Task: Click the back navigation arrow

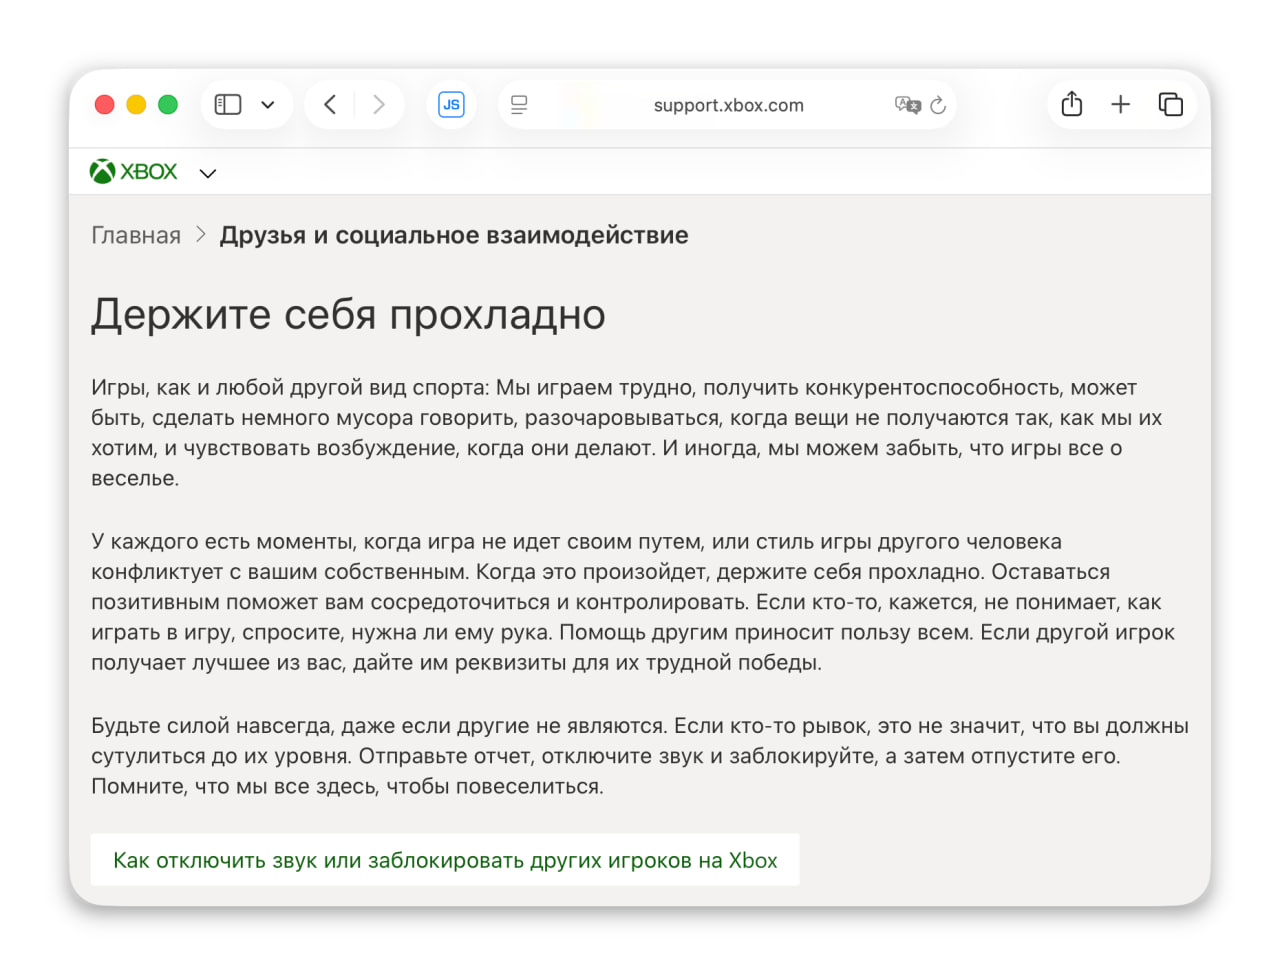Action: [330, 104]
